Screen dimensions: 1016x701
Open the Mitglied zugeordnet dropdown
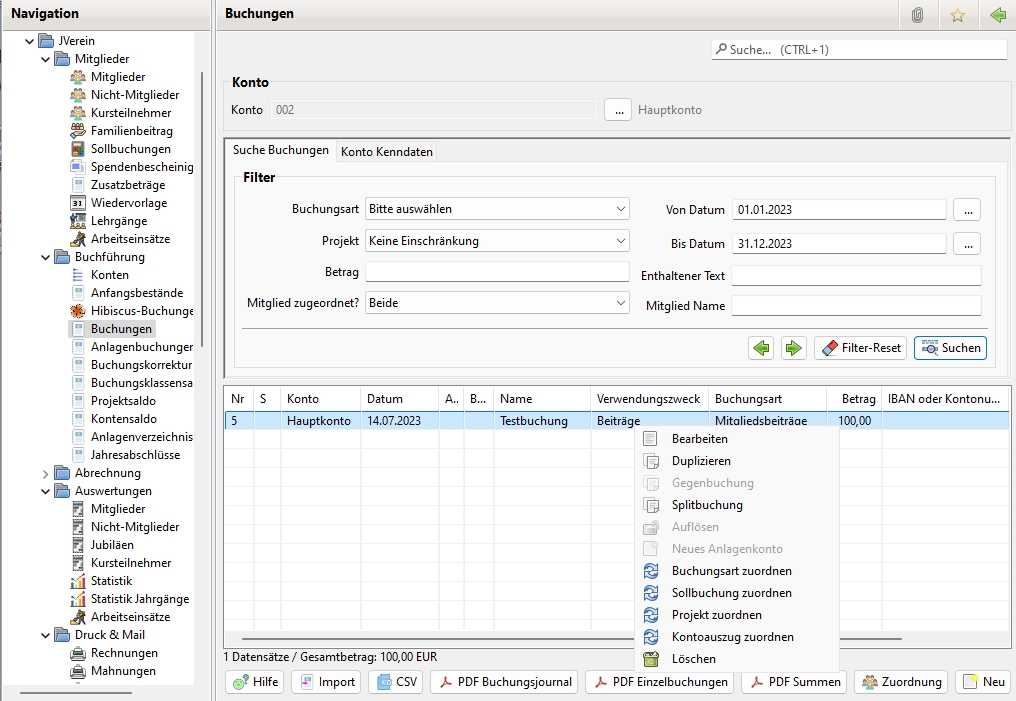[x=497, y=302]
